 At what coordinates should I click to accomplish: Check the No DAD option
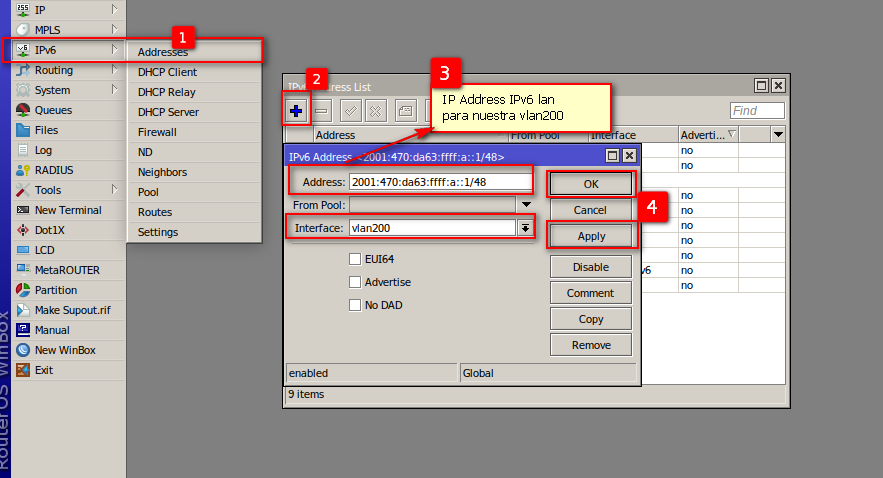point(355,305)
